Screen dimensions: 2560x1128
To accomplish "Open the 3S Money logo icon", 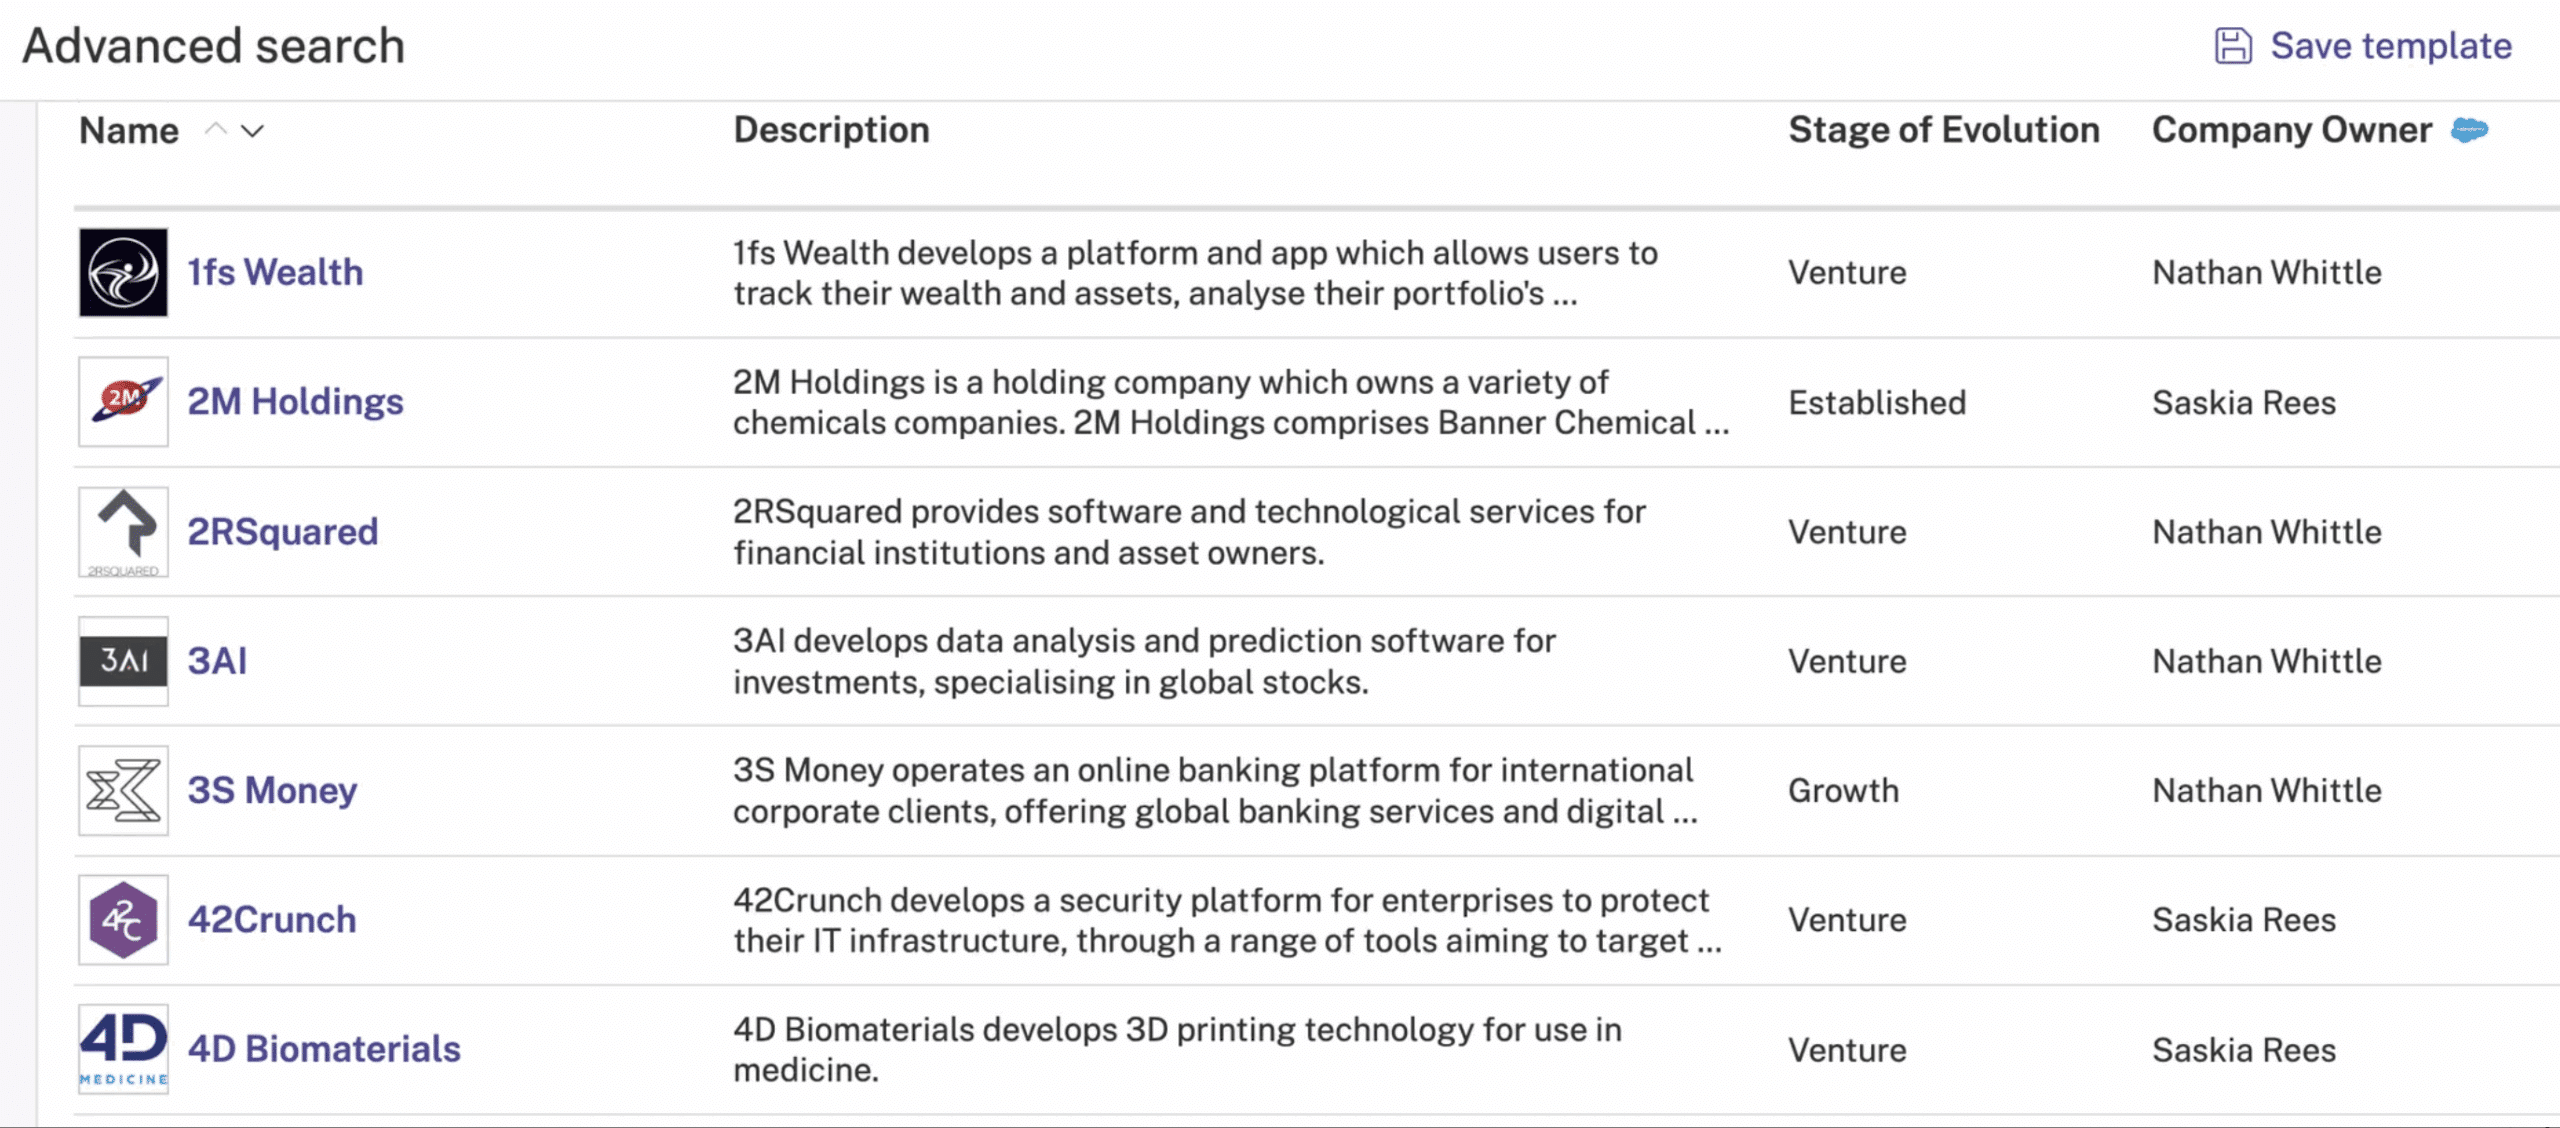I will point(124,790).
